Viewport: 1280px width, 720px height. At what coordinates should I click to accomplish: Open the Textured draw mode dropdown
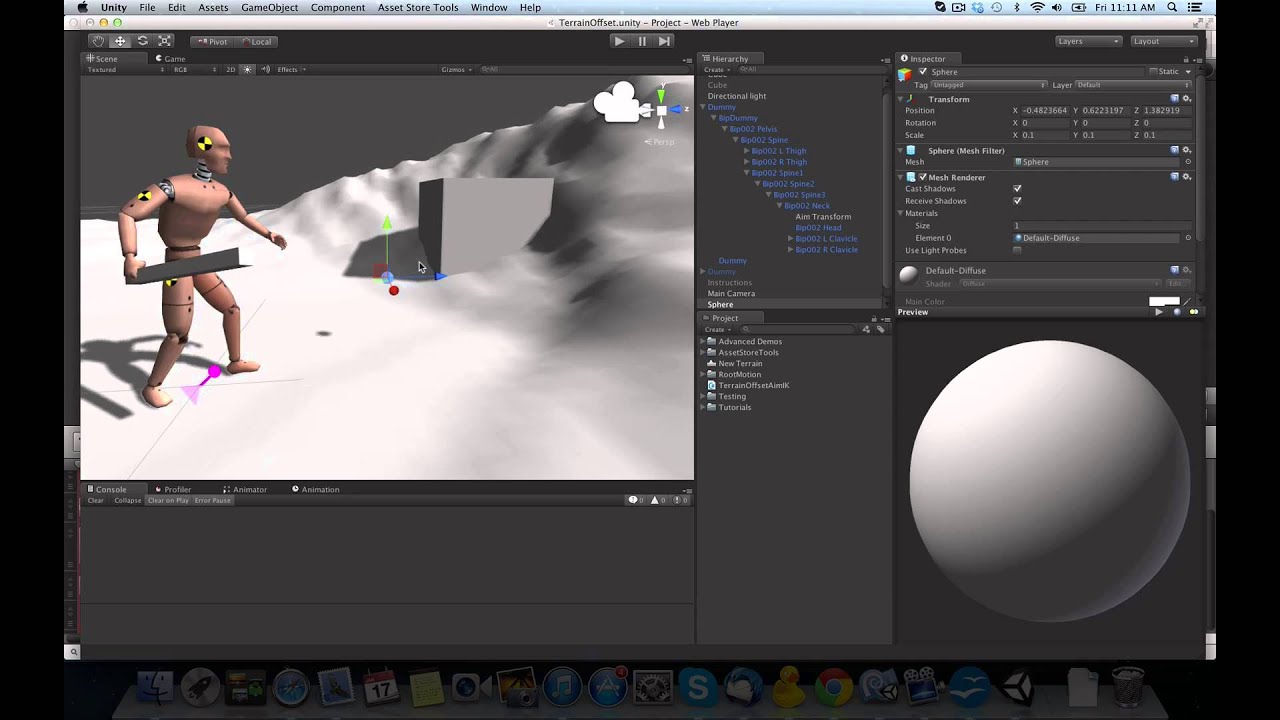pos(125,70)
